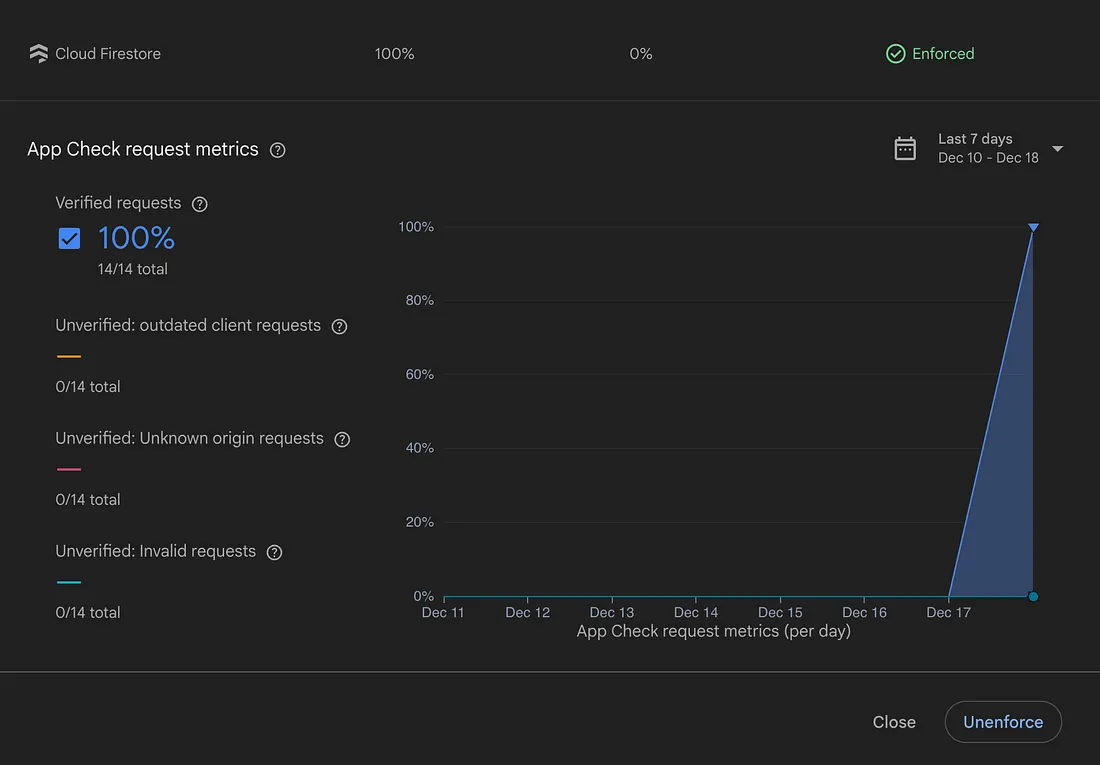Select the pink Unknown origin series line
This screenshot has width=1100, height=765.
[x=69, y=470]
